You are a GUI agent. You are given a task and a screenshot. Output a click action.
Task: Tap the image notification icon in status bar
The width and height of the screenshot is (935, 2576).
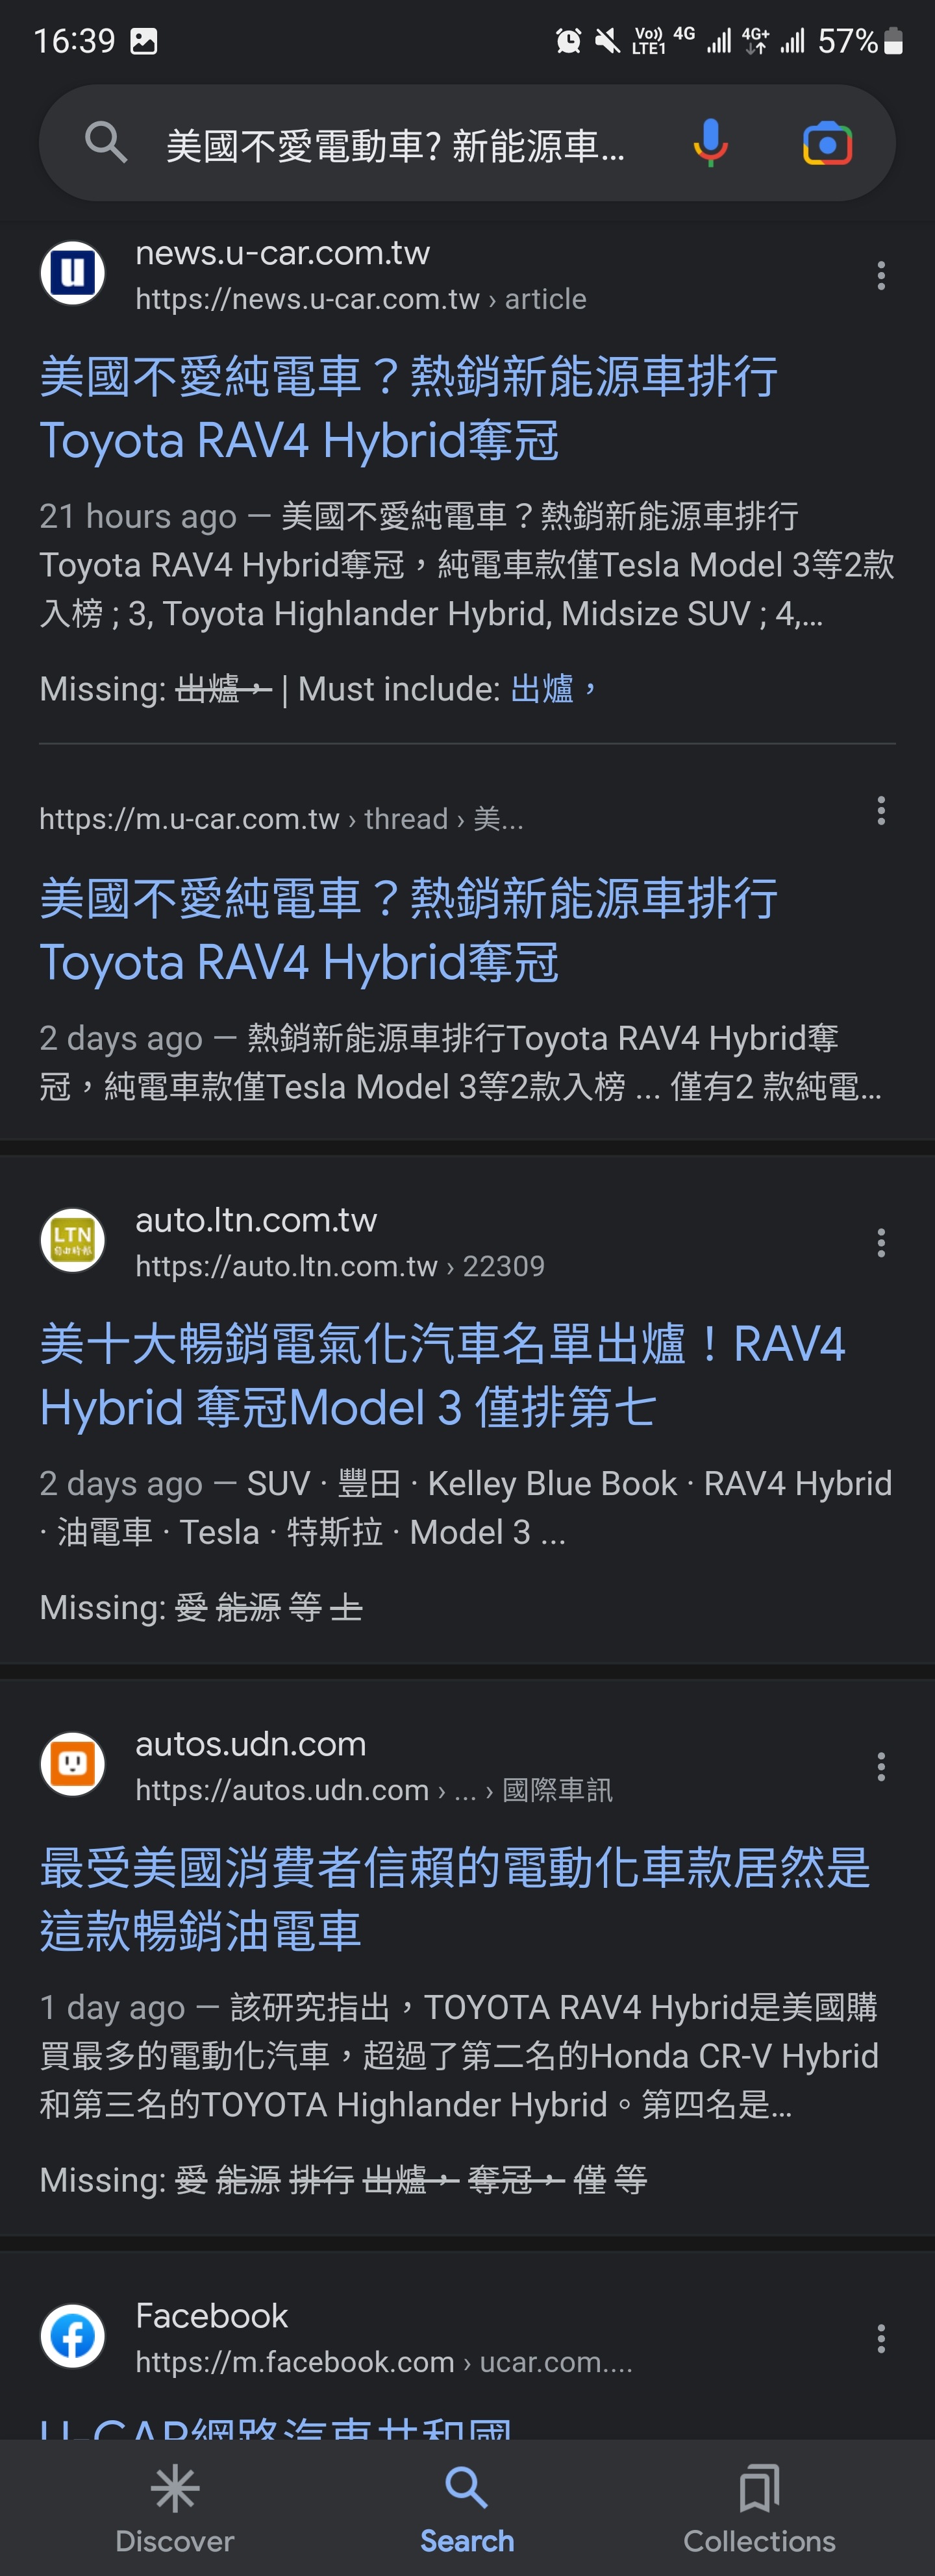(144, 41)
